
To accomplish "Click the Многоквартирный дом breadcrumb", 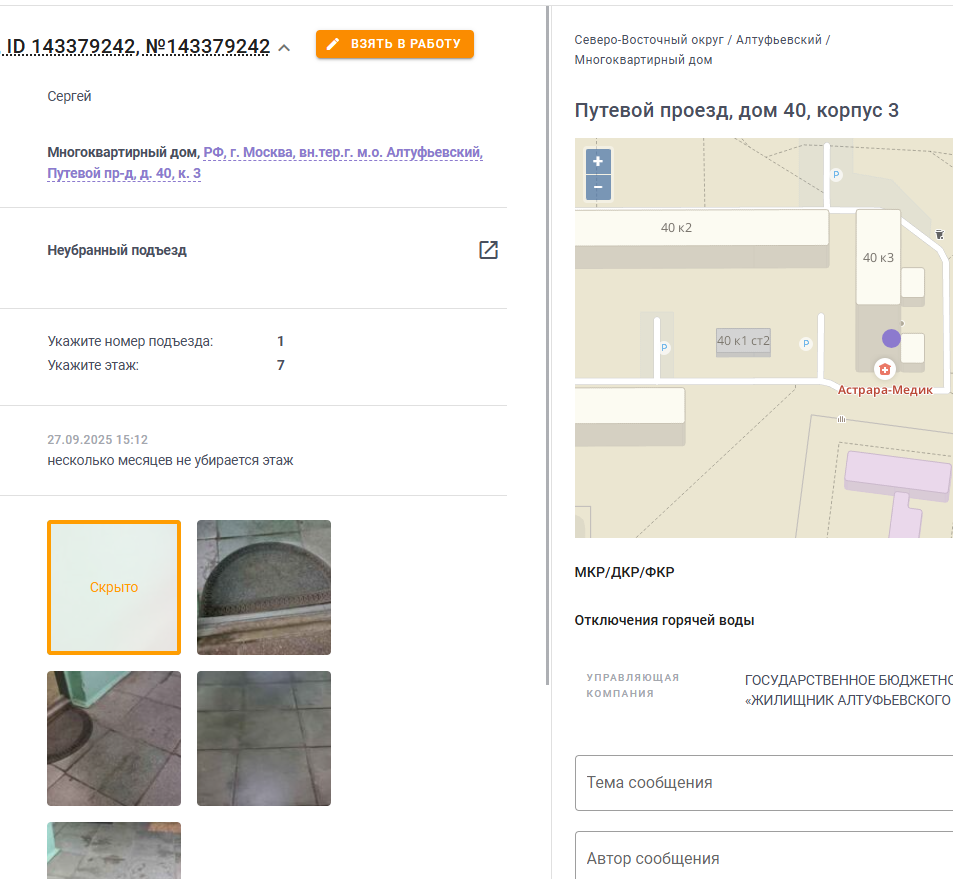I will click(x=643, y=60).
